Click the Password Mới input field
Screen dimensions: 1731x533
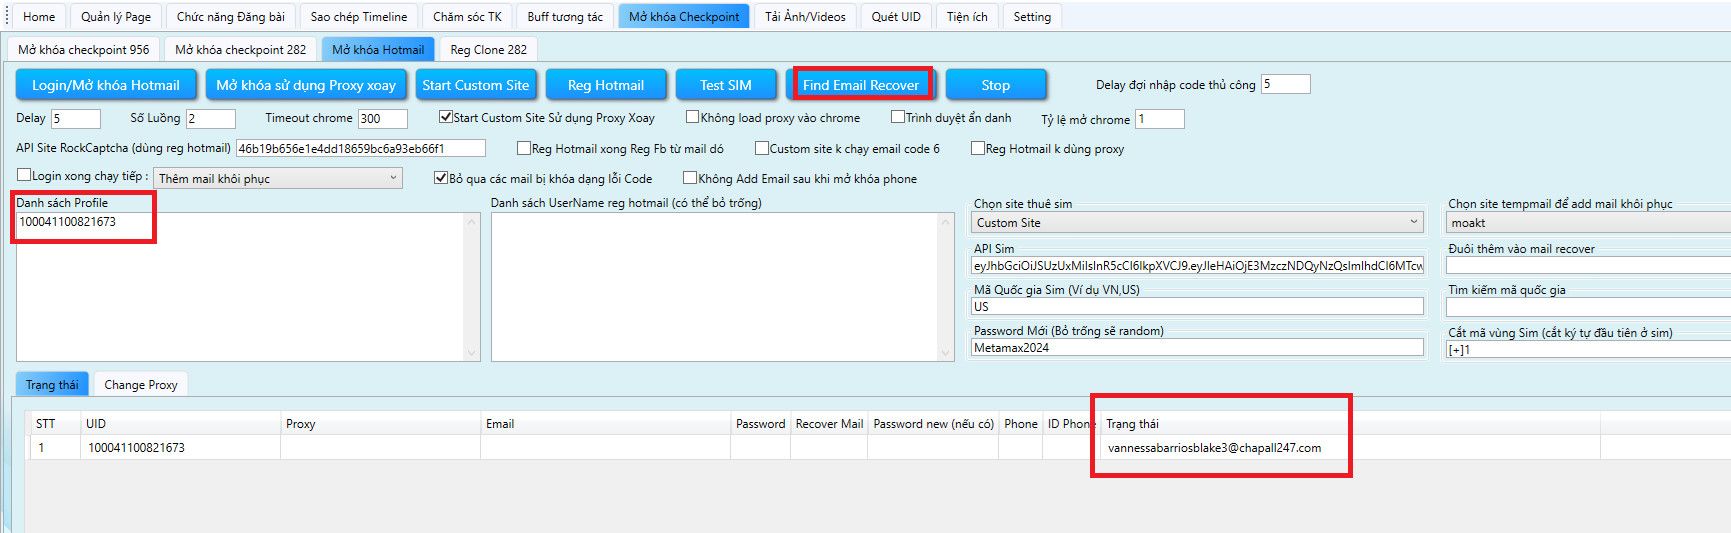pos(1197,348)
